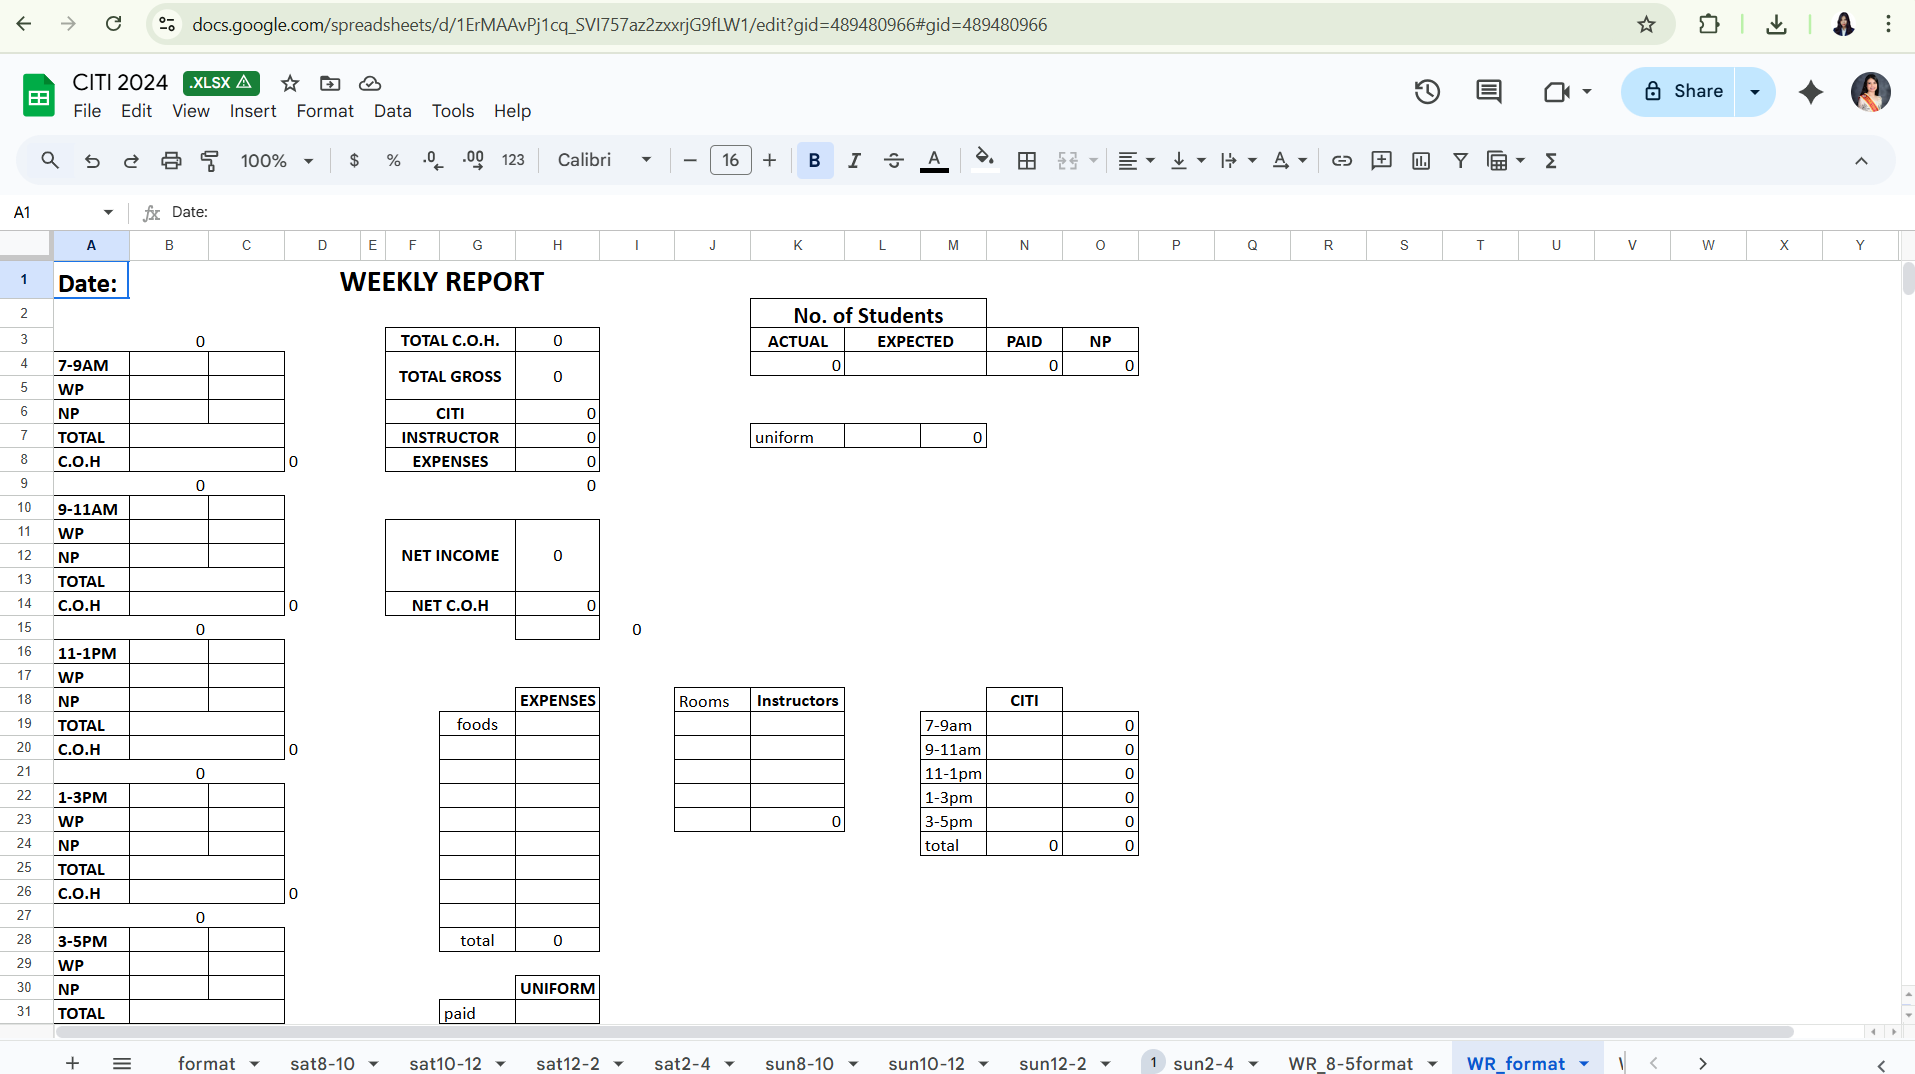
Task: Open version history clock icon
Action: (1427, 92)
